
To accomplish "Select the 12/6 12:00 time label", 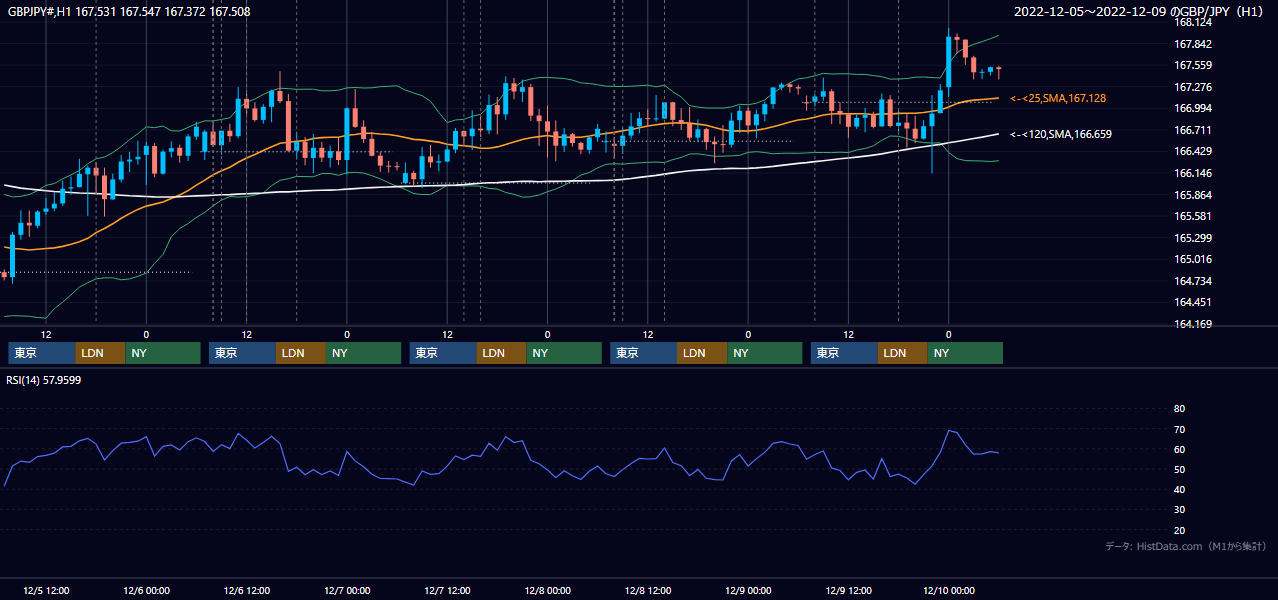I will pos(247,590).
